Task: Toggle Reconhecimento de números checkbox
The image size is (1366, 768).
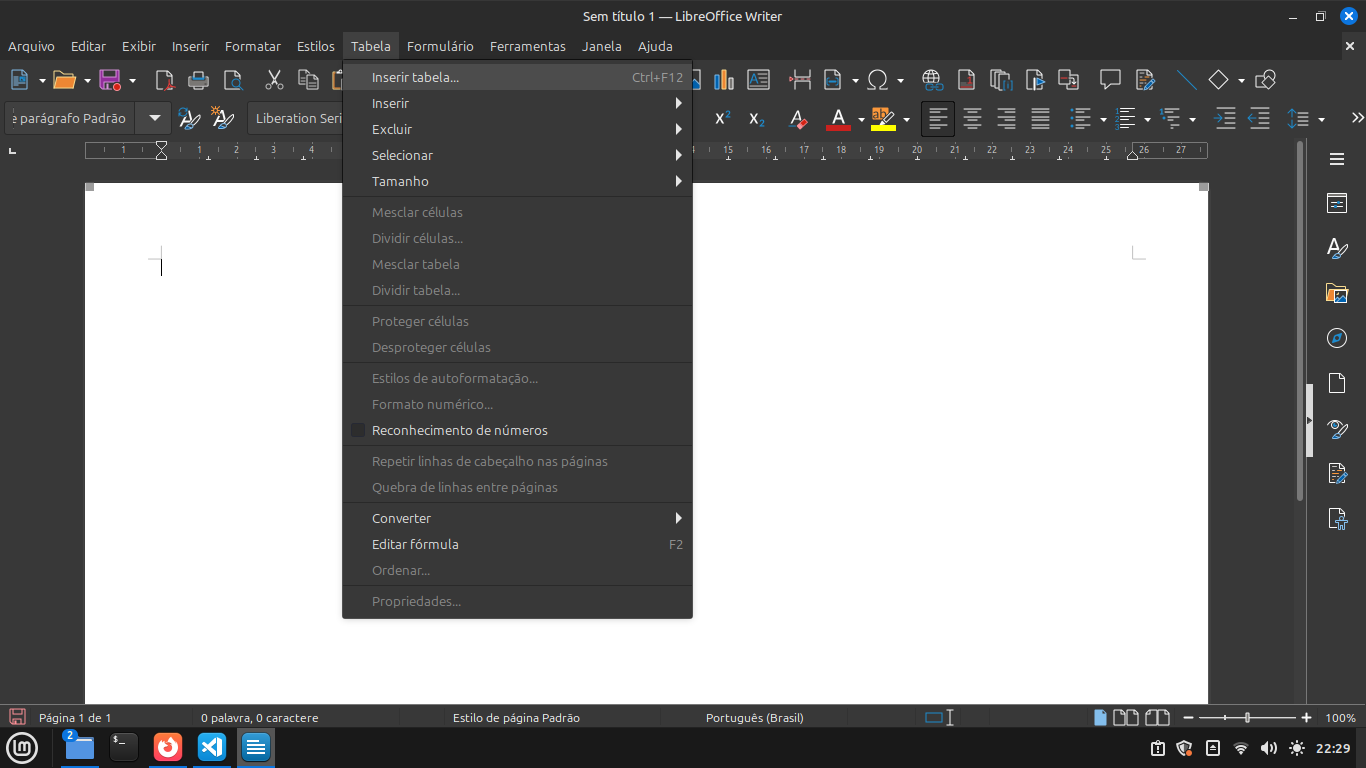Action: click(x=358, y=430)
